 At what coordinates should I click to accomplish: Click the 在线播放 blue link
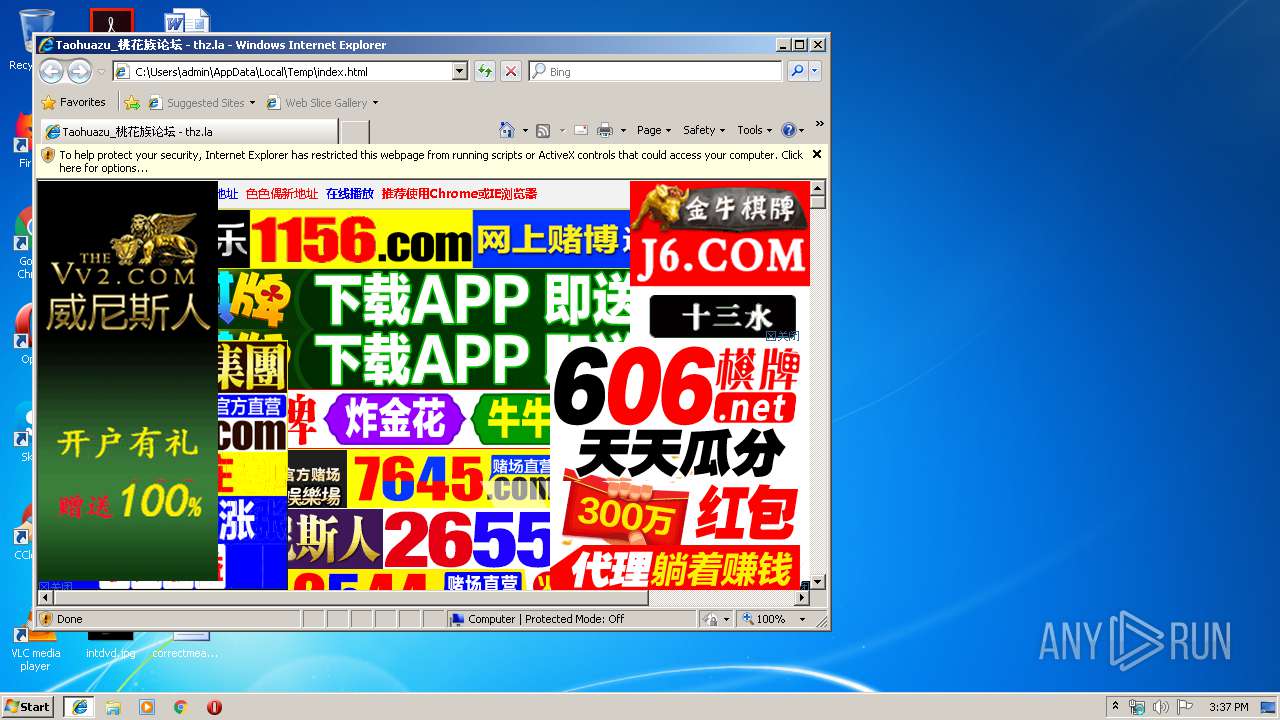point(349,194)
